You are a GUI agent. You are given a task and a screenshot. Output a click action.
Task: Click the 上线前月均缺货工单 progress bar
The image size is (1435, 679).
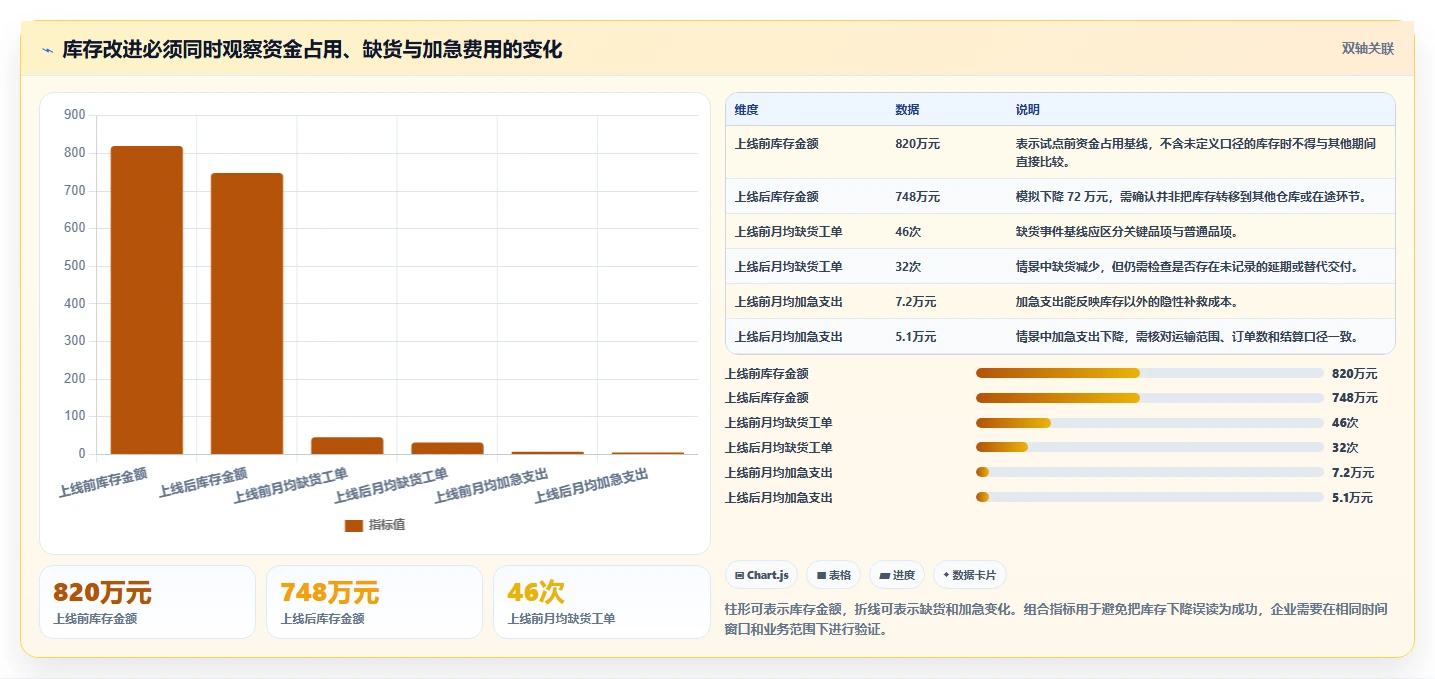click(1150, 423)
